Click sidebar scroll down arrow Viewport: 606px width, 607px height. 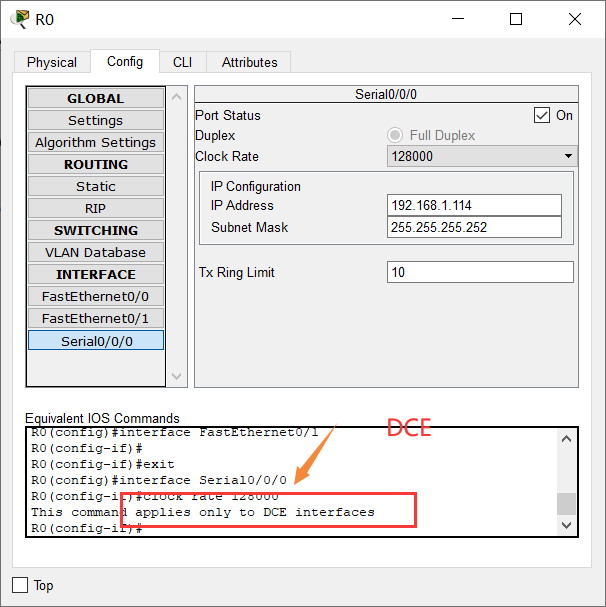click(x=177, y=376)
